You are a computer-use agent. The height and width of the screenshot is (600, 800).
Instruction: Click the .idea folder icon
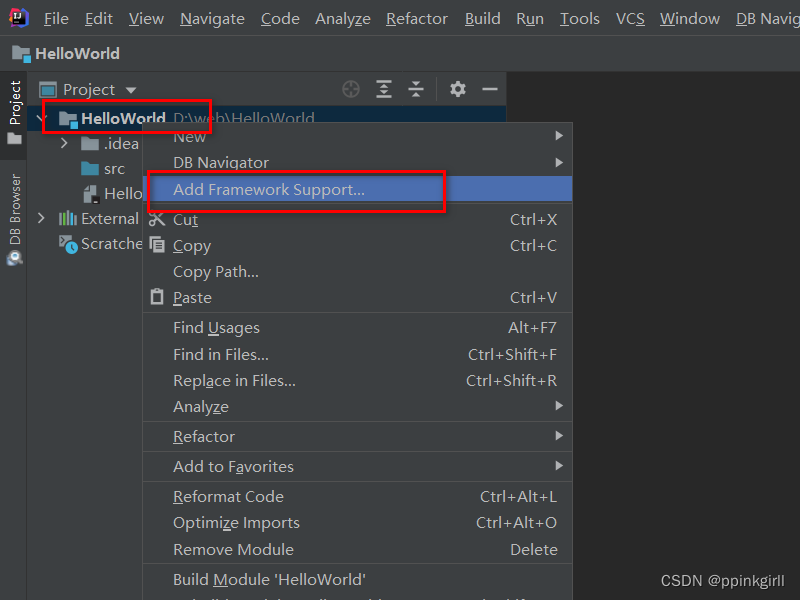click(x=90, y=143)
